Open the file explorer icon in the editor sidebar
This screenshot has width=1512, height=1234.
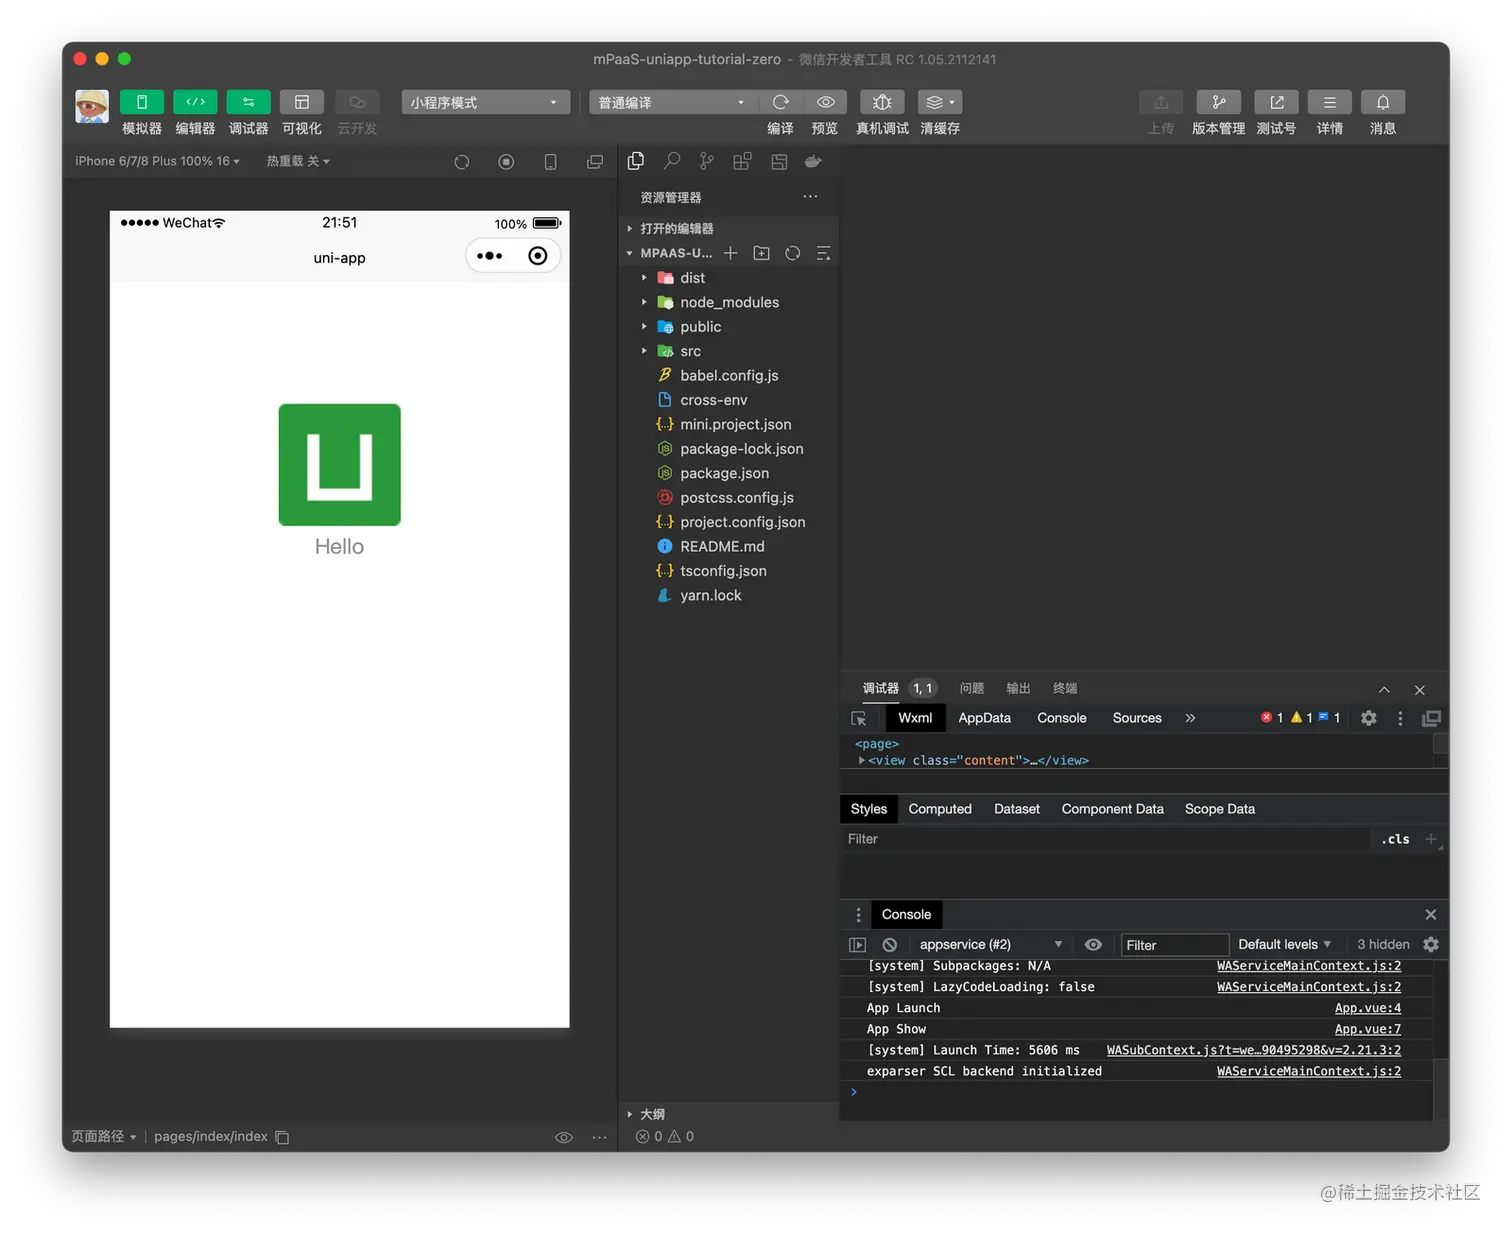(x=636, y=161)
